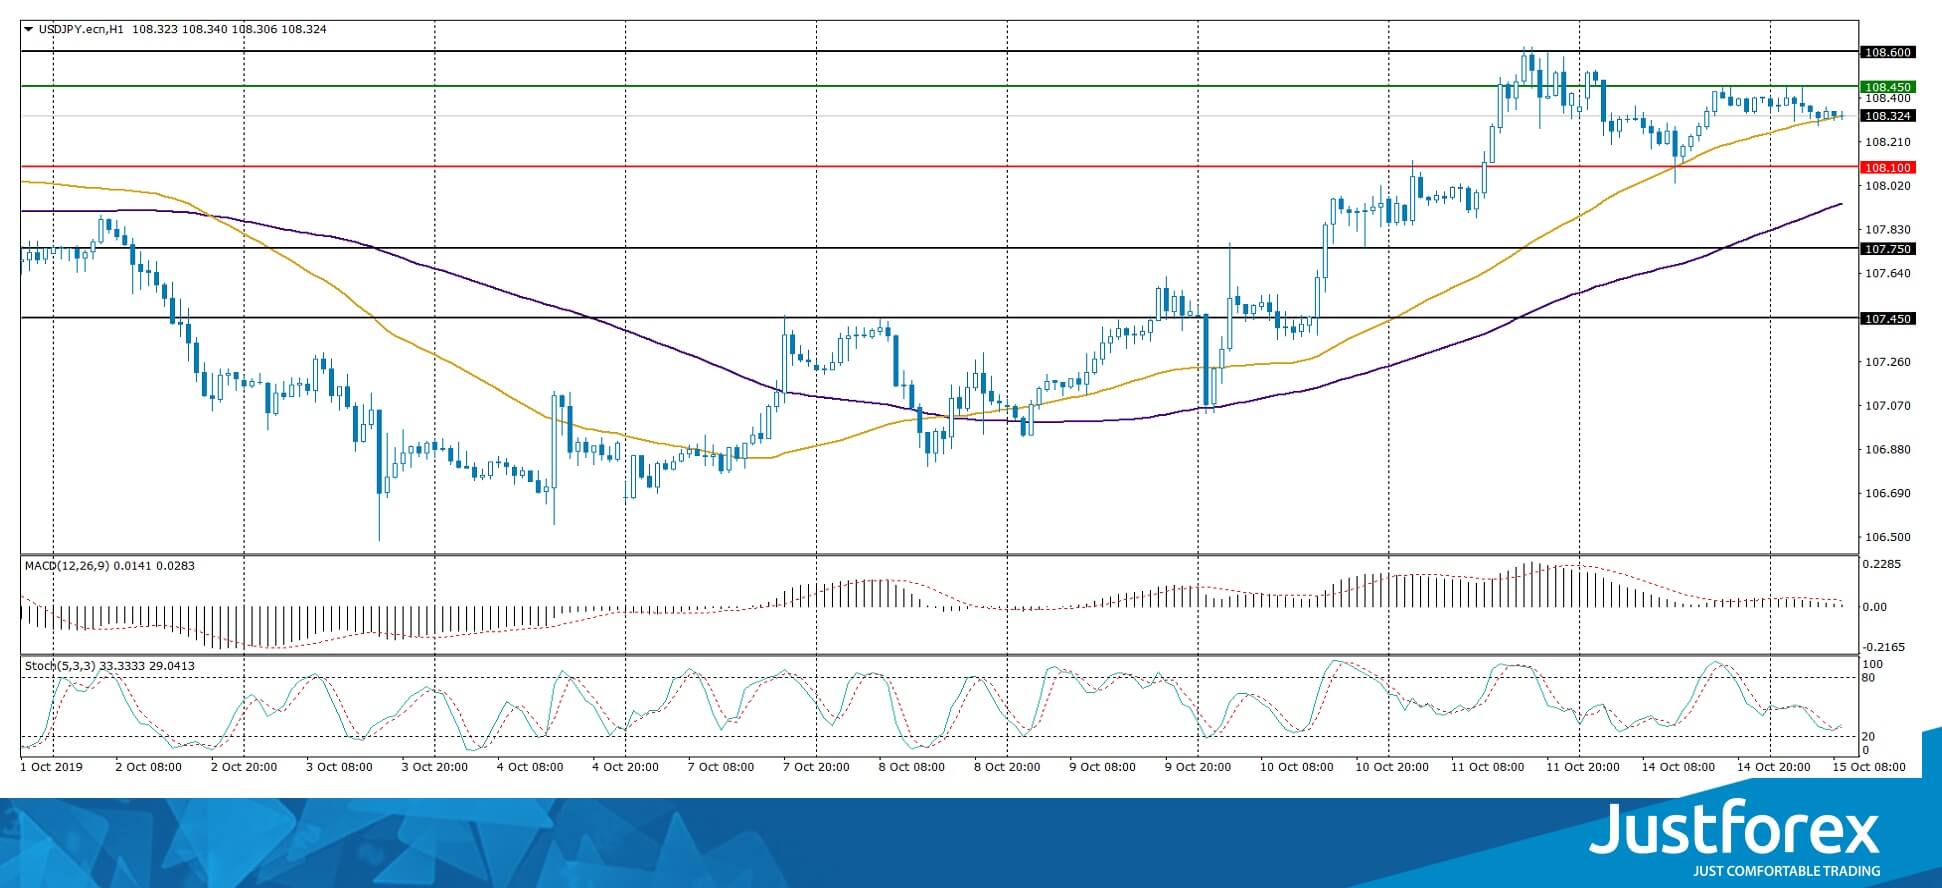
Task: Click the 107.750 level price label
Action: pos(1887,249)
